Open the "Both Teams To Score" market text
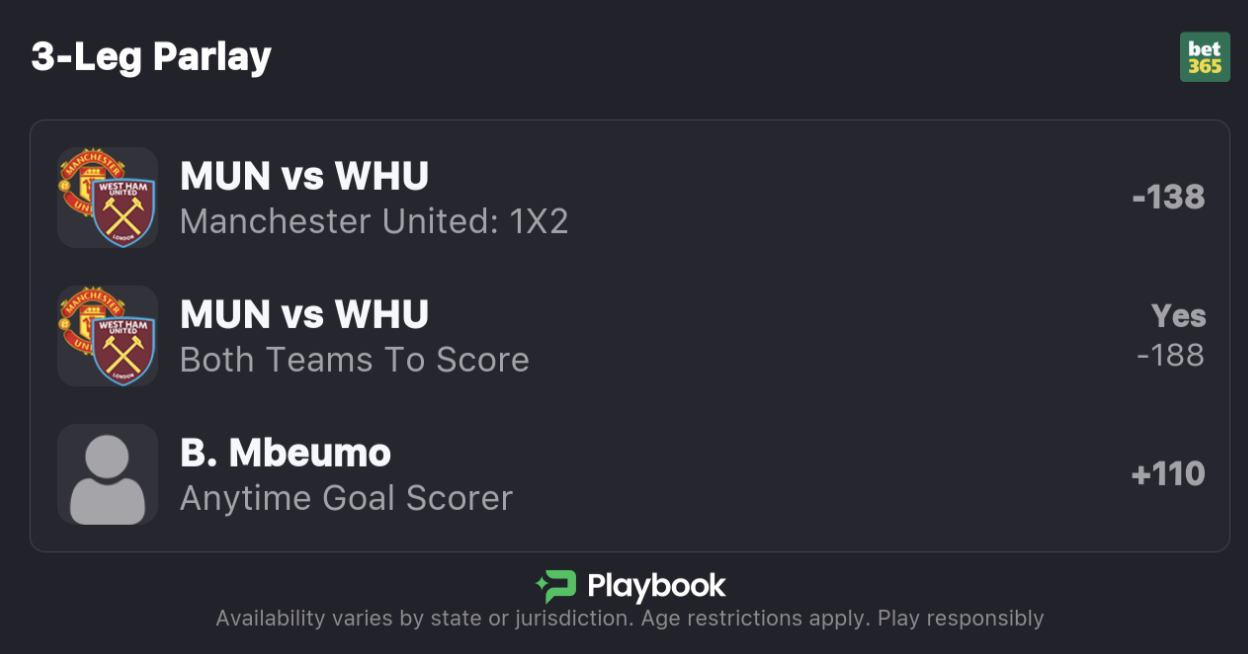The width and height of the screenshot is (1248, 654). tap(354, 360)
